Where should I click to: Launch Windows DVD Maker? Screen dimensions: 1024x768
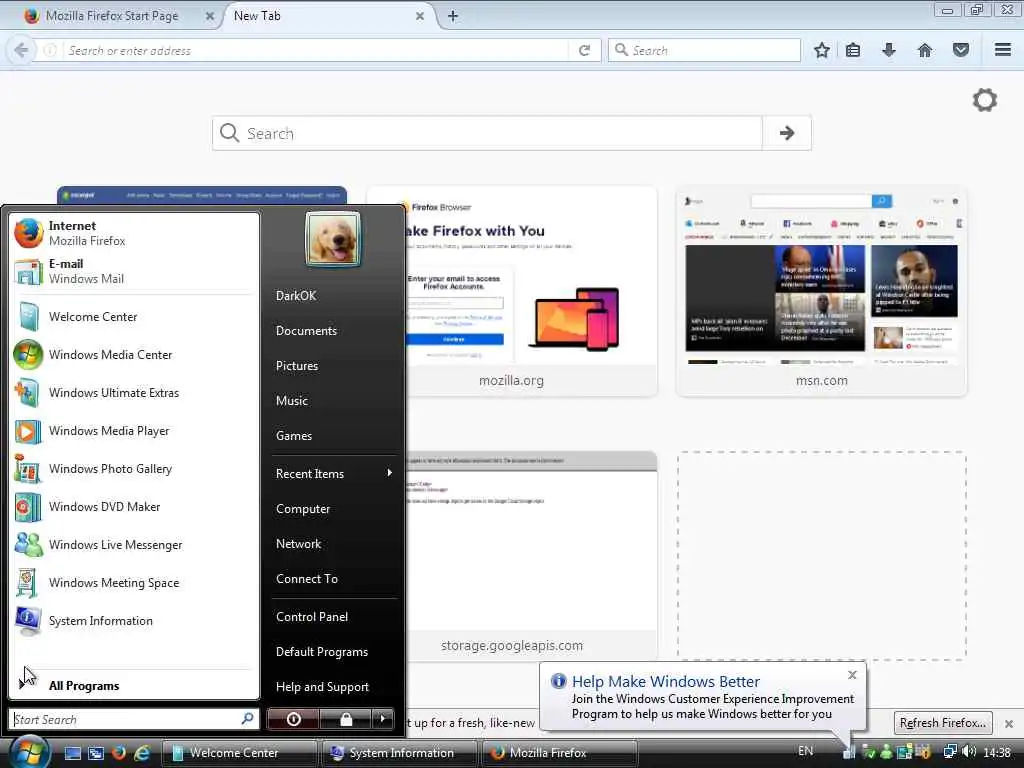pyautogui.click(x=134, y=507)
